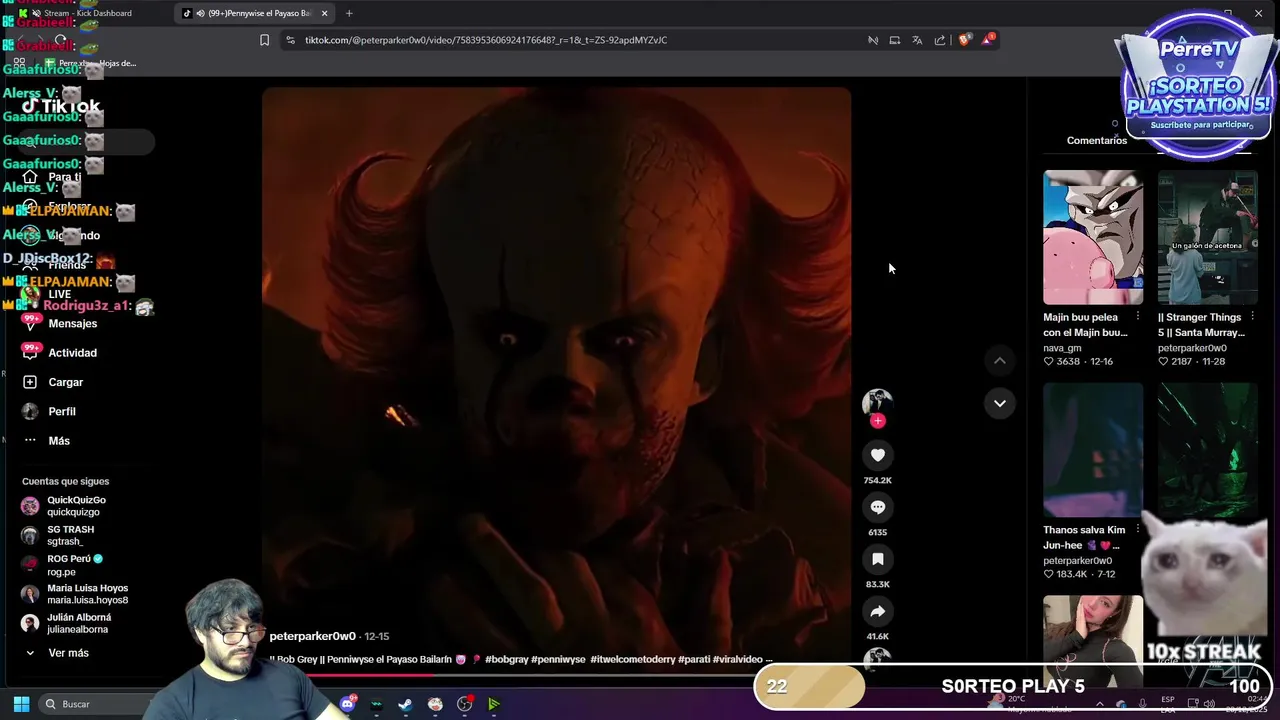
Task: Click the #itwelcometoderry hashtag
Action: coord(632,660)
